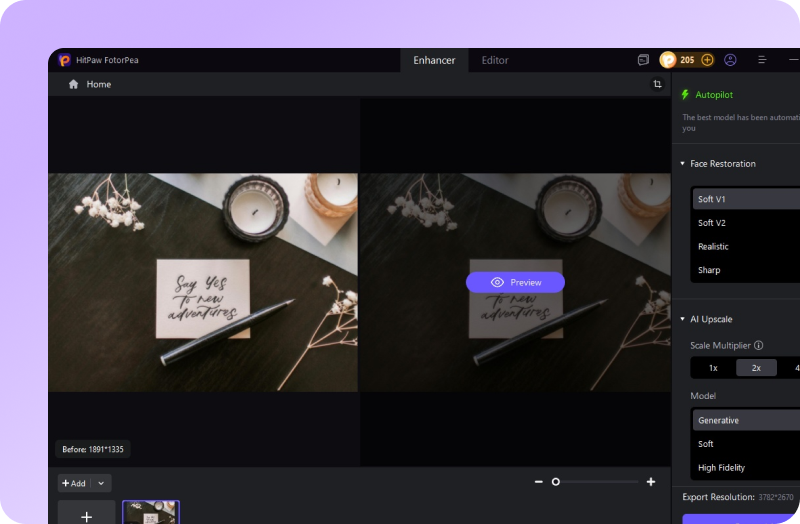Click the orange plus to add credits

707,60
